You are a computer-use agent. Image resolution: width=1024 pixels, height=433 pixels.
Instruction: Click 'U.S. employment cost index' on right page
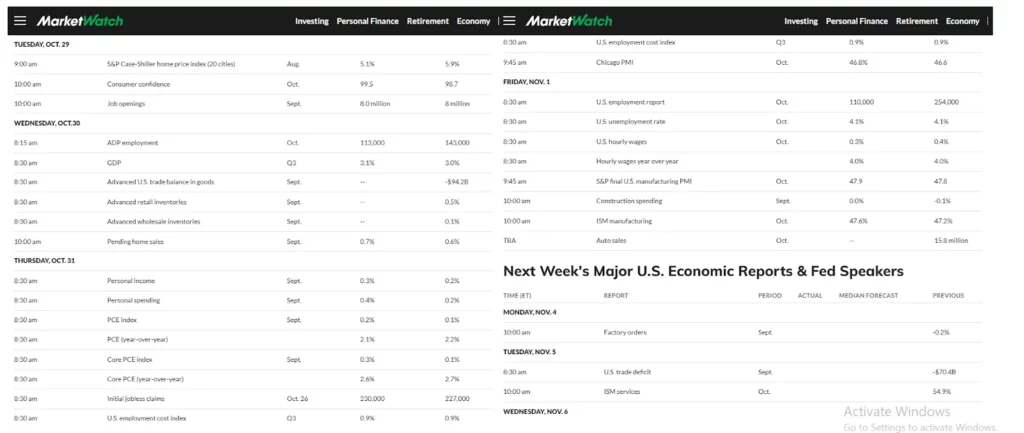pyautogui.click(x=635, y=42)
